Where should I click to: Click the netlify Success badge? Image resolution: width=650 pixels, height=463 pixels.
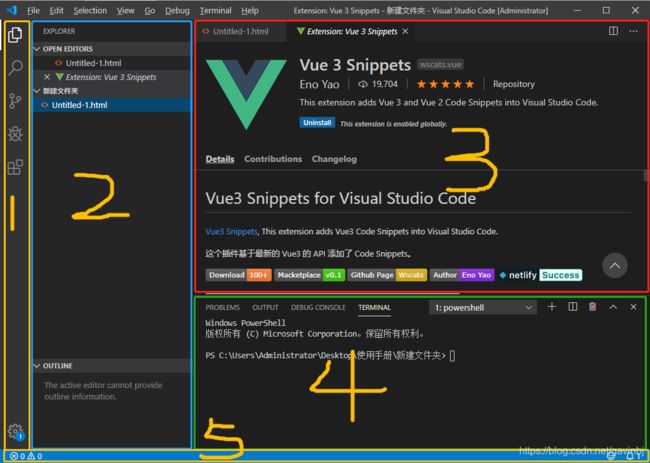tap(541, 275)
